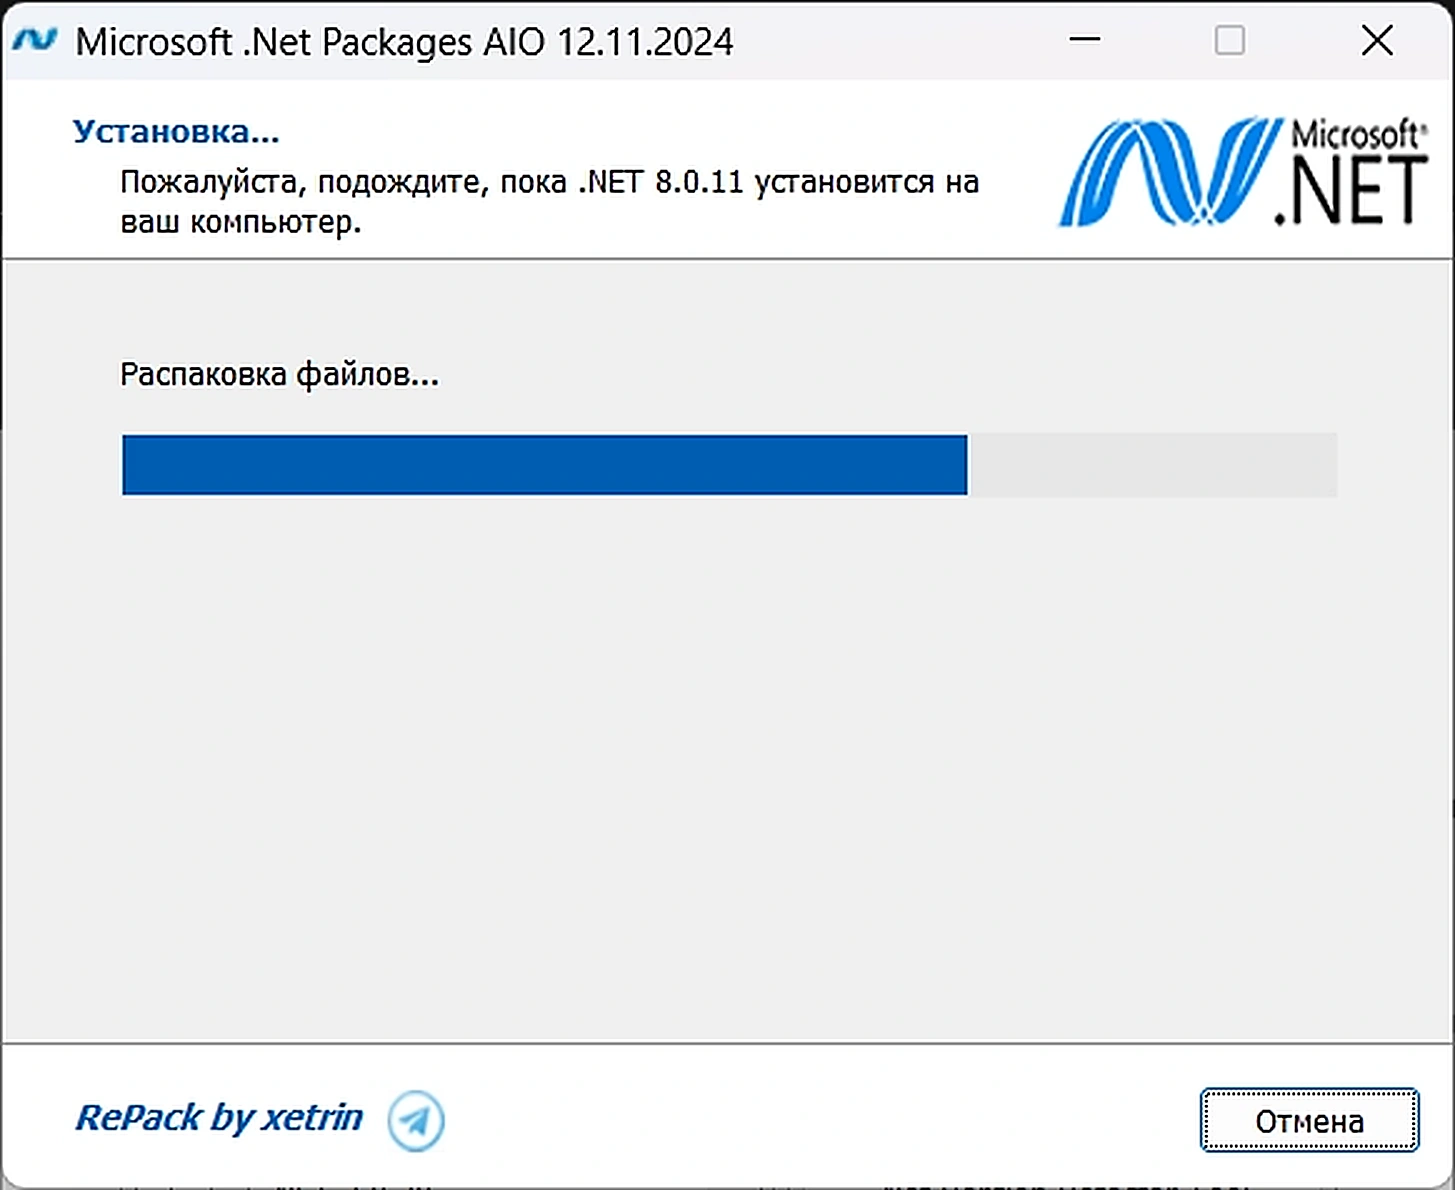1455x1190 pixels.
Task: Open the Telegram paper-plane icon
Action: click(416, 1120)
